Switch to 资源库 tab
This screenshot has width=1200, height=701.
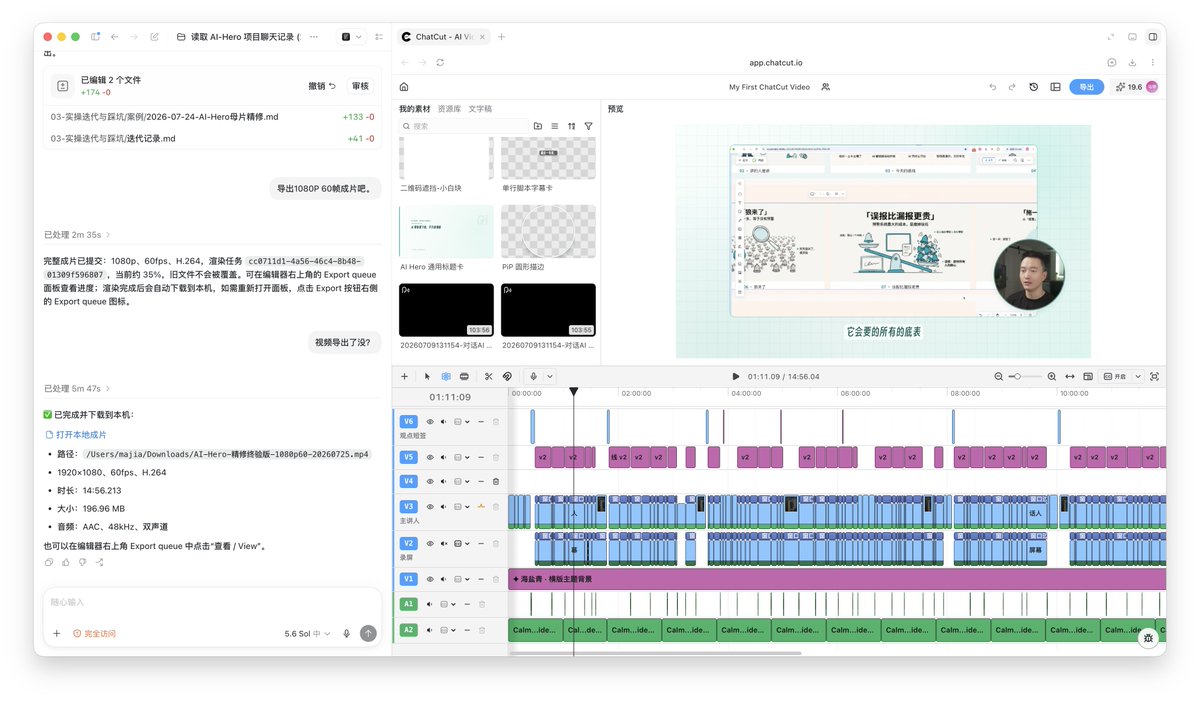(x=449, y=108)
